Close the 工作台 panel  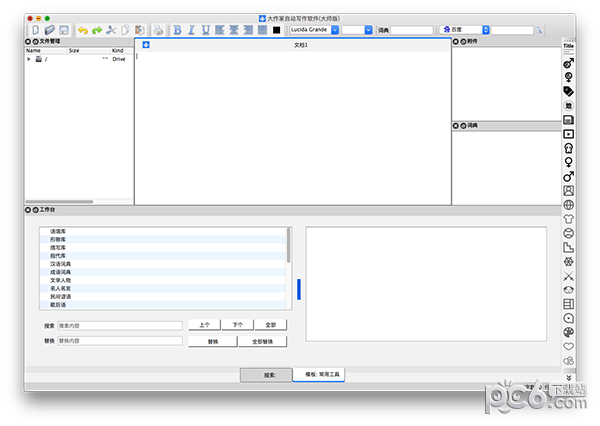point(28,210)
